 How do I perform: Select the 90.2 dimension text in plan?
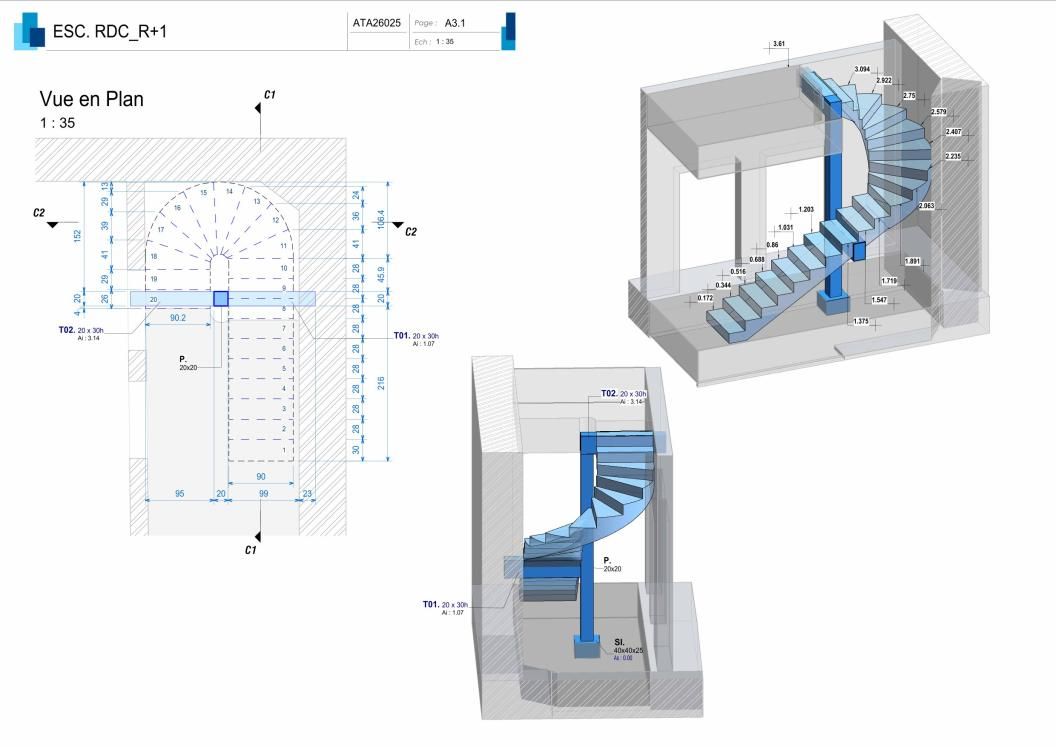(x=178, y=318)
